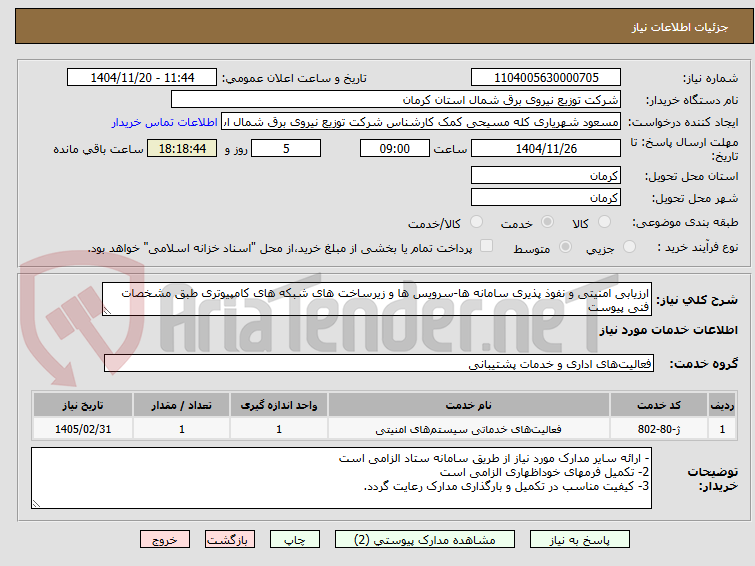Image resolution: width=755 pixels, height=566 pixels.
Task: Click the need date 1405/02/31 cell
Action: click(x=83, y=429)
